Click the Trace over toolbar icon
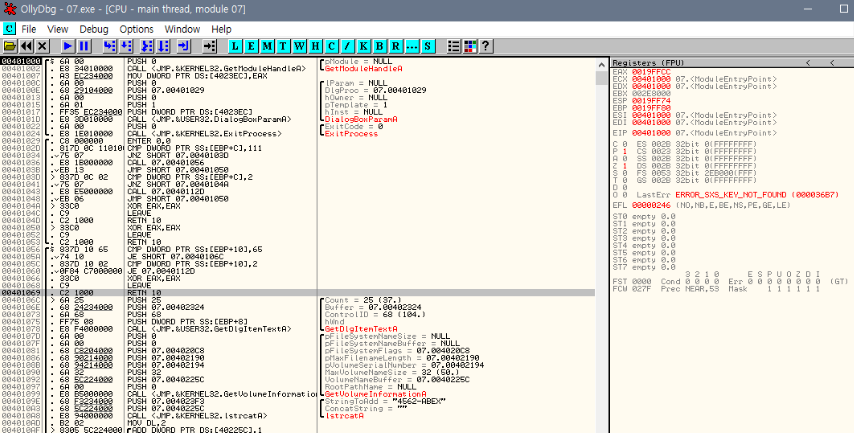Screen dimensions: 854x433 pyautogui.click(x=163, y=46)
